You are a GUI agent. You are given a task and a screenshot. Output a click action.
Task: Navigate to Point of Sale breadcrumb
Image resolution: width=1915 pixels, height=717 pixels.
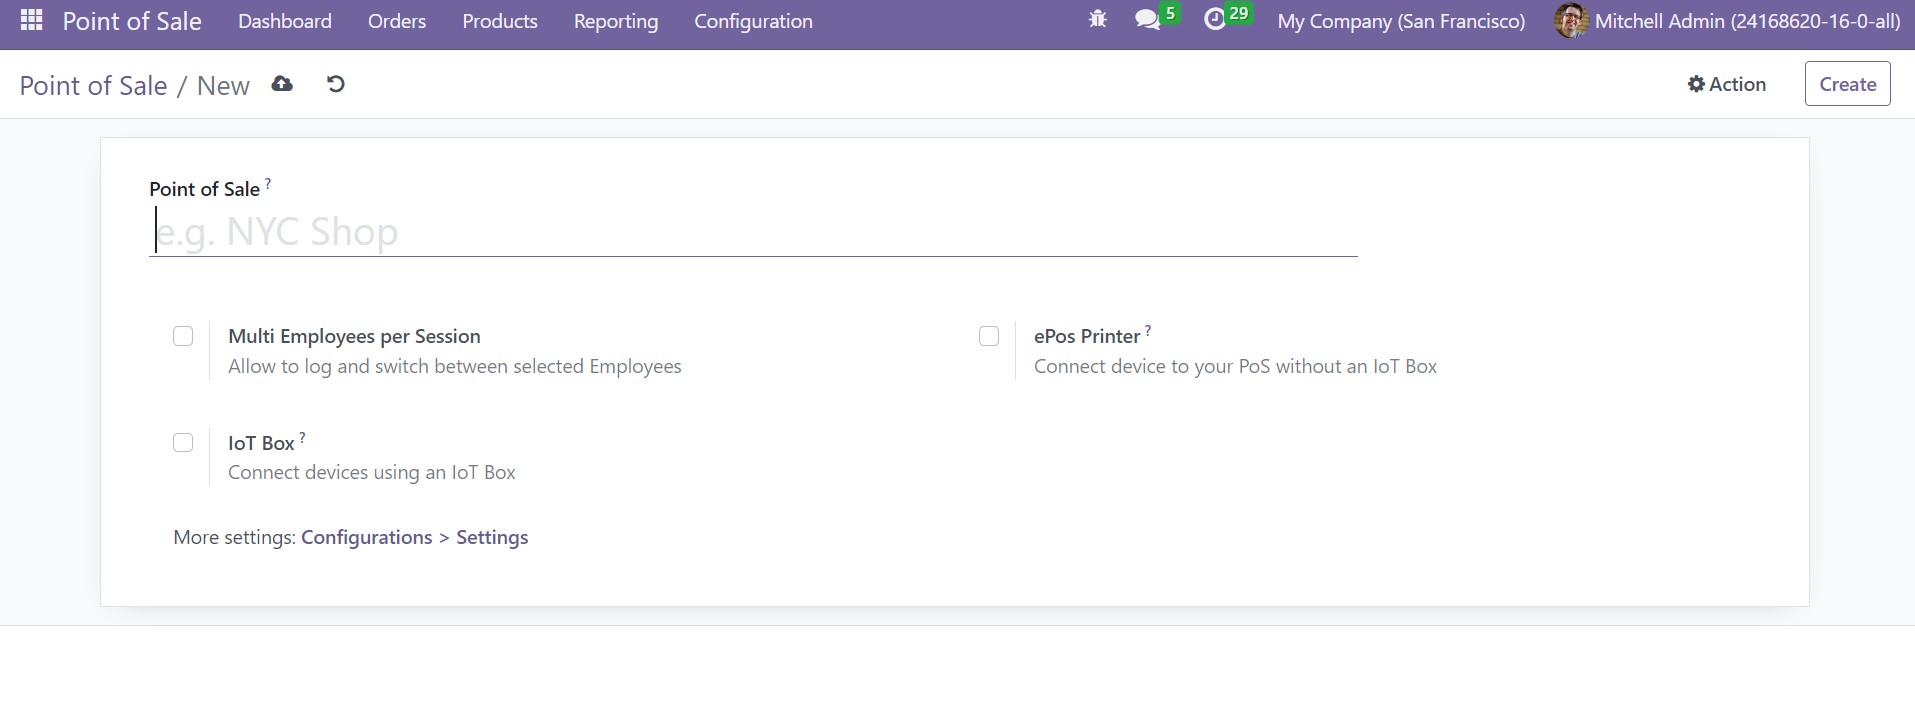[93, 86]
